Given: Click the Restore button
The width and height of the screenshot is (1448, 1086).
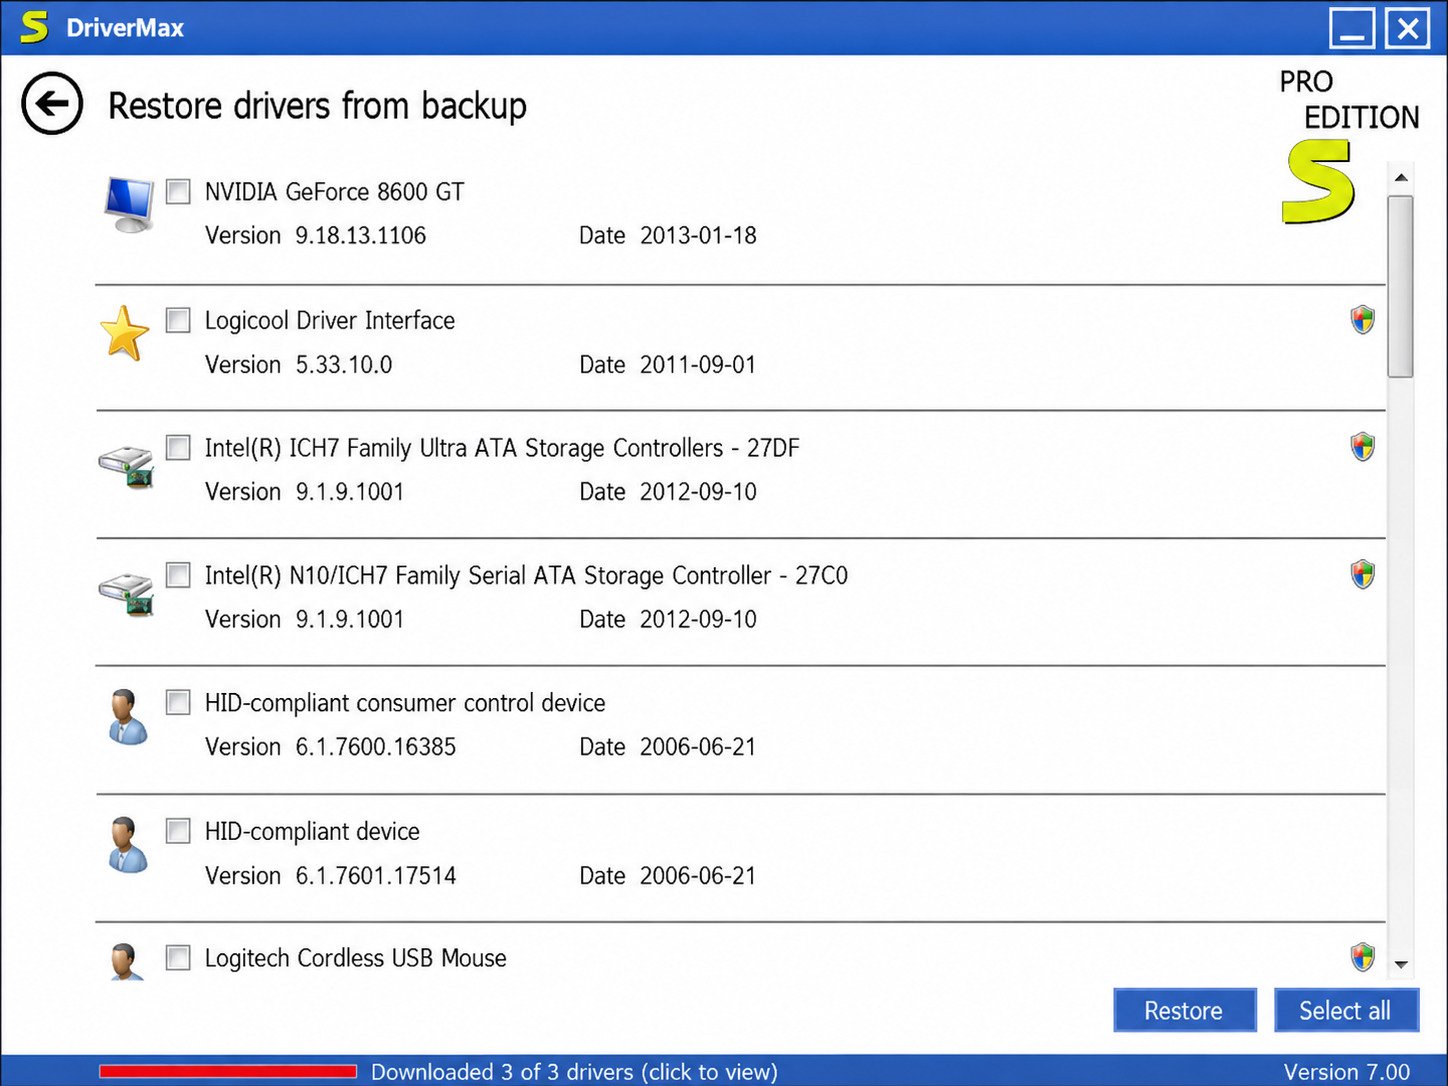Looking at the screenshot, I should coord(1184,1010).
